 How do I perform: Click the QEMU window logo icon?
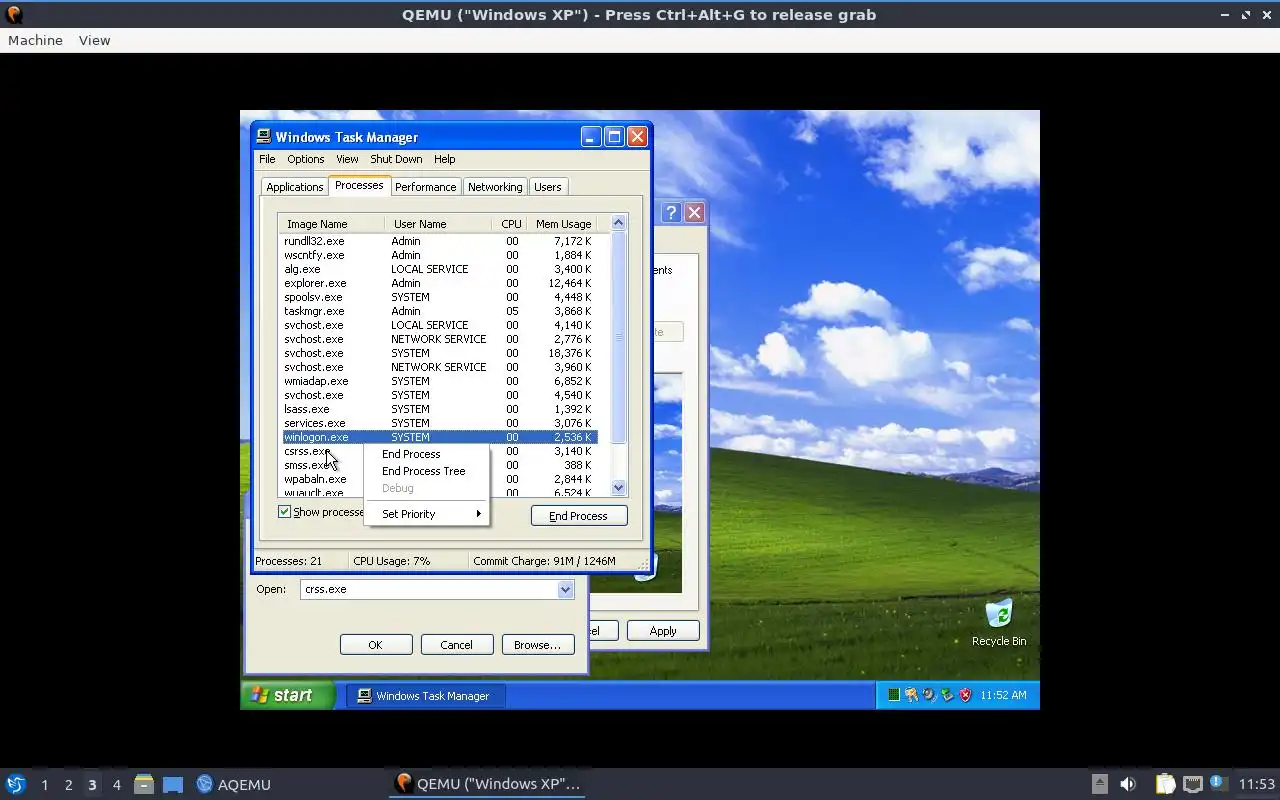[x=14, y=14]
